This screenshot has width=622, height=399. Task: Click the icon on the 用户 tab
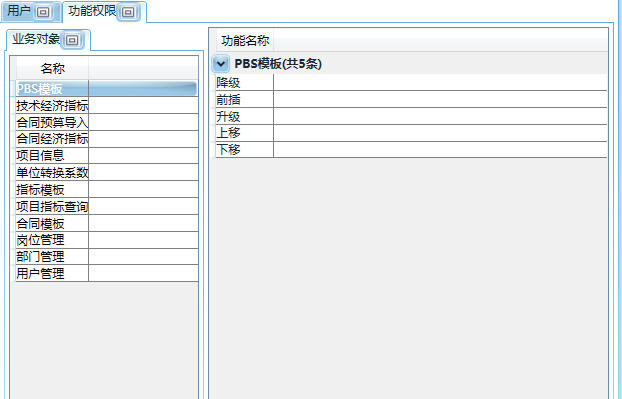click(x=43, y=12)
